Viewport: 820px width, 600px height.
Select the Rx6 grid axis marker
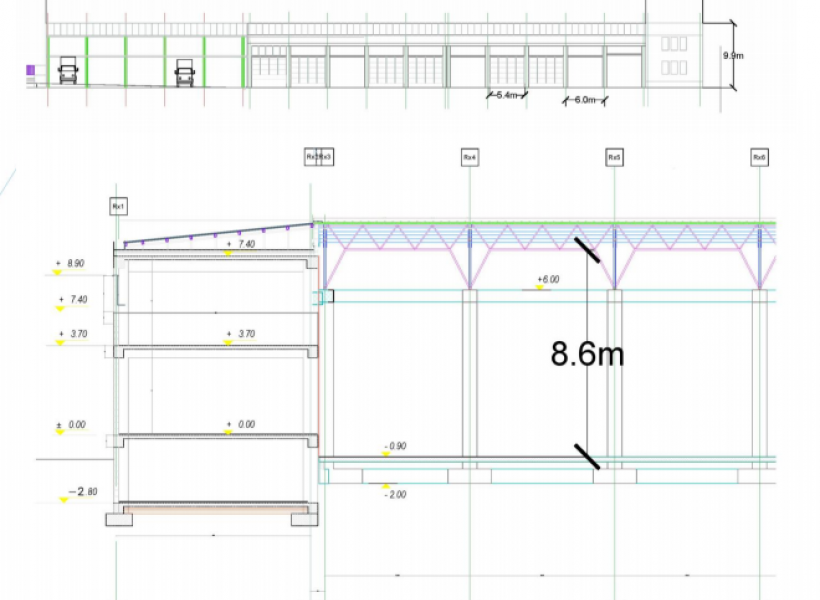[760, 157]
